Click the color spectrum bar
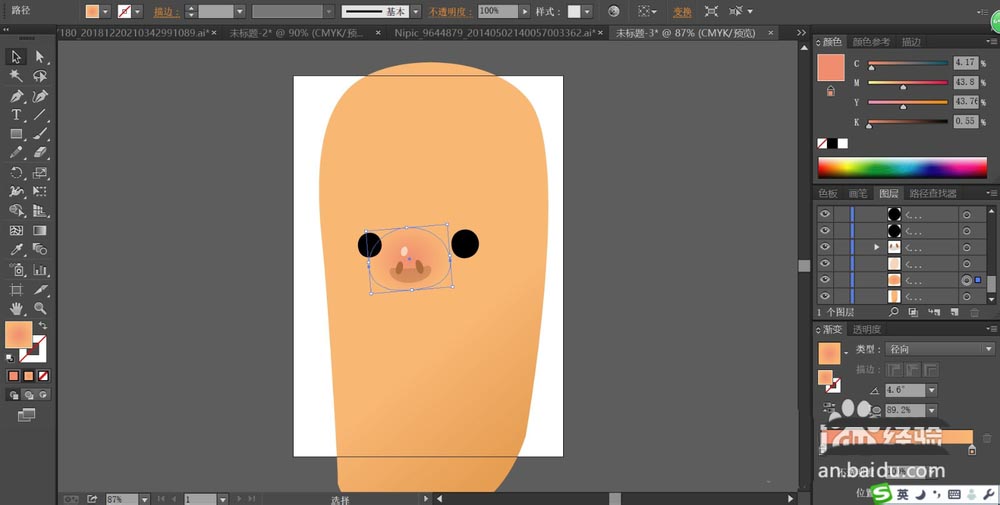 point(902,168)
